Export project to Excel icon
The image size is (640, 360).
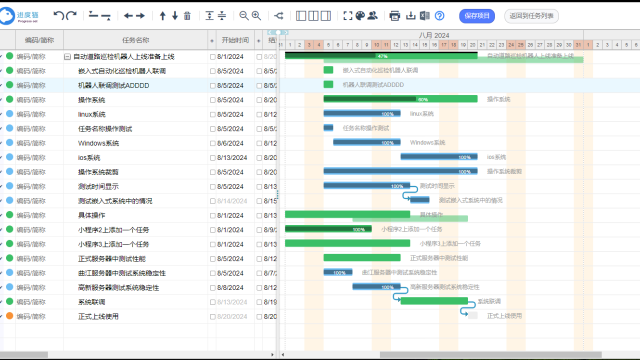[424, 16]
